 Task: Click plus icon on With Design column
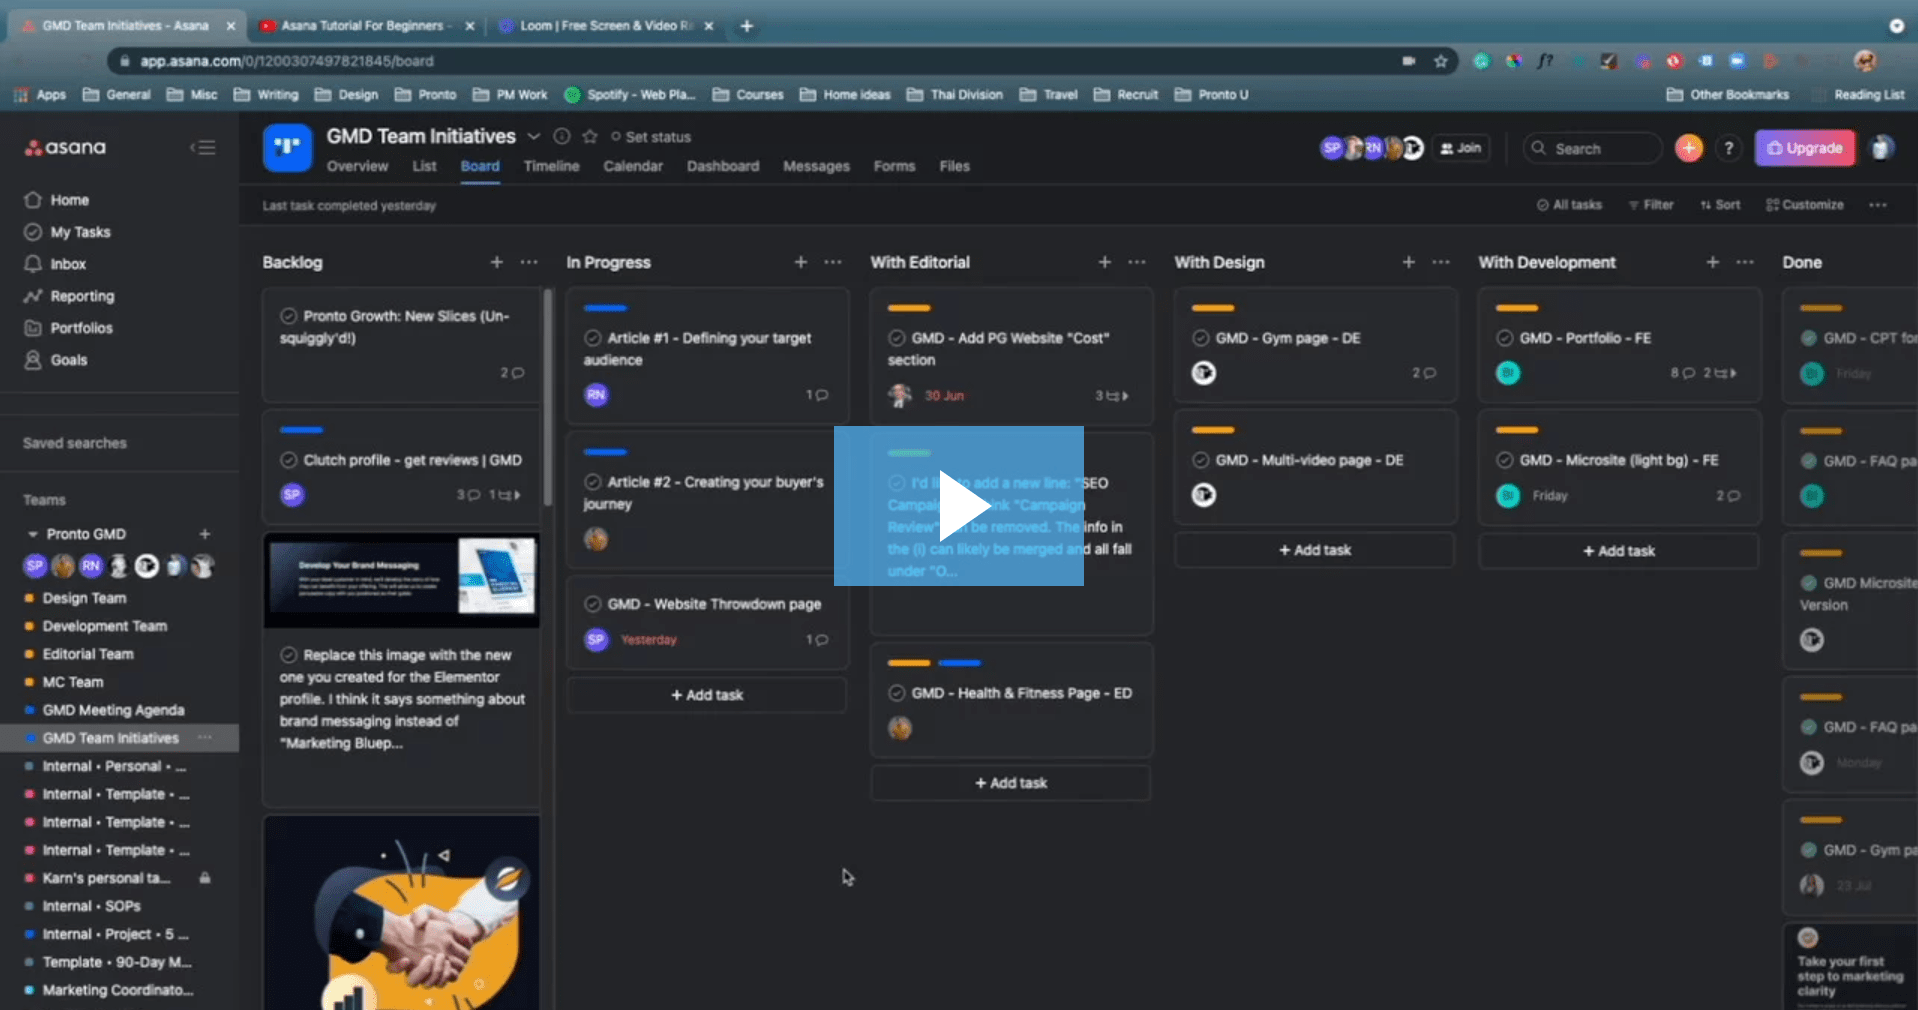[1409, 262]
